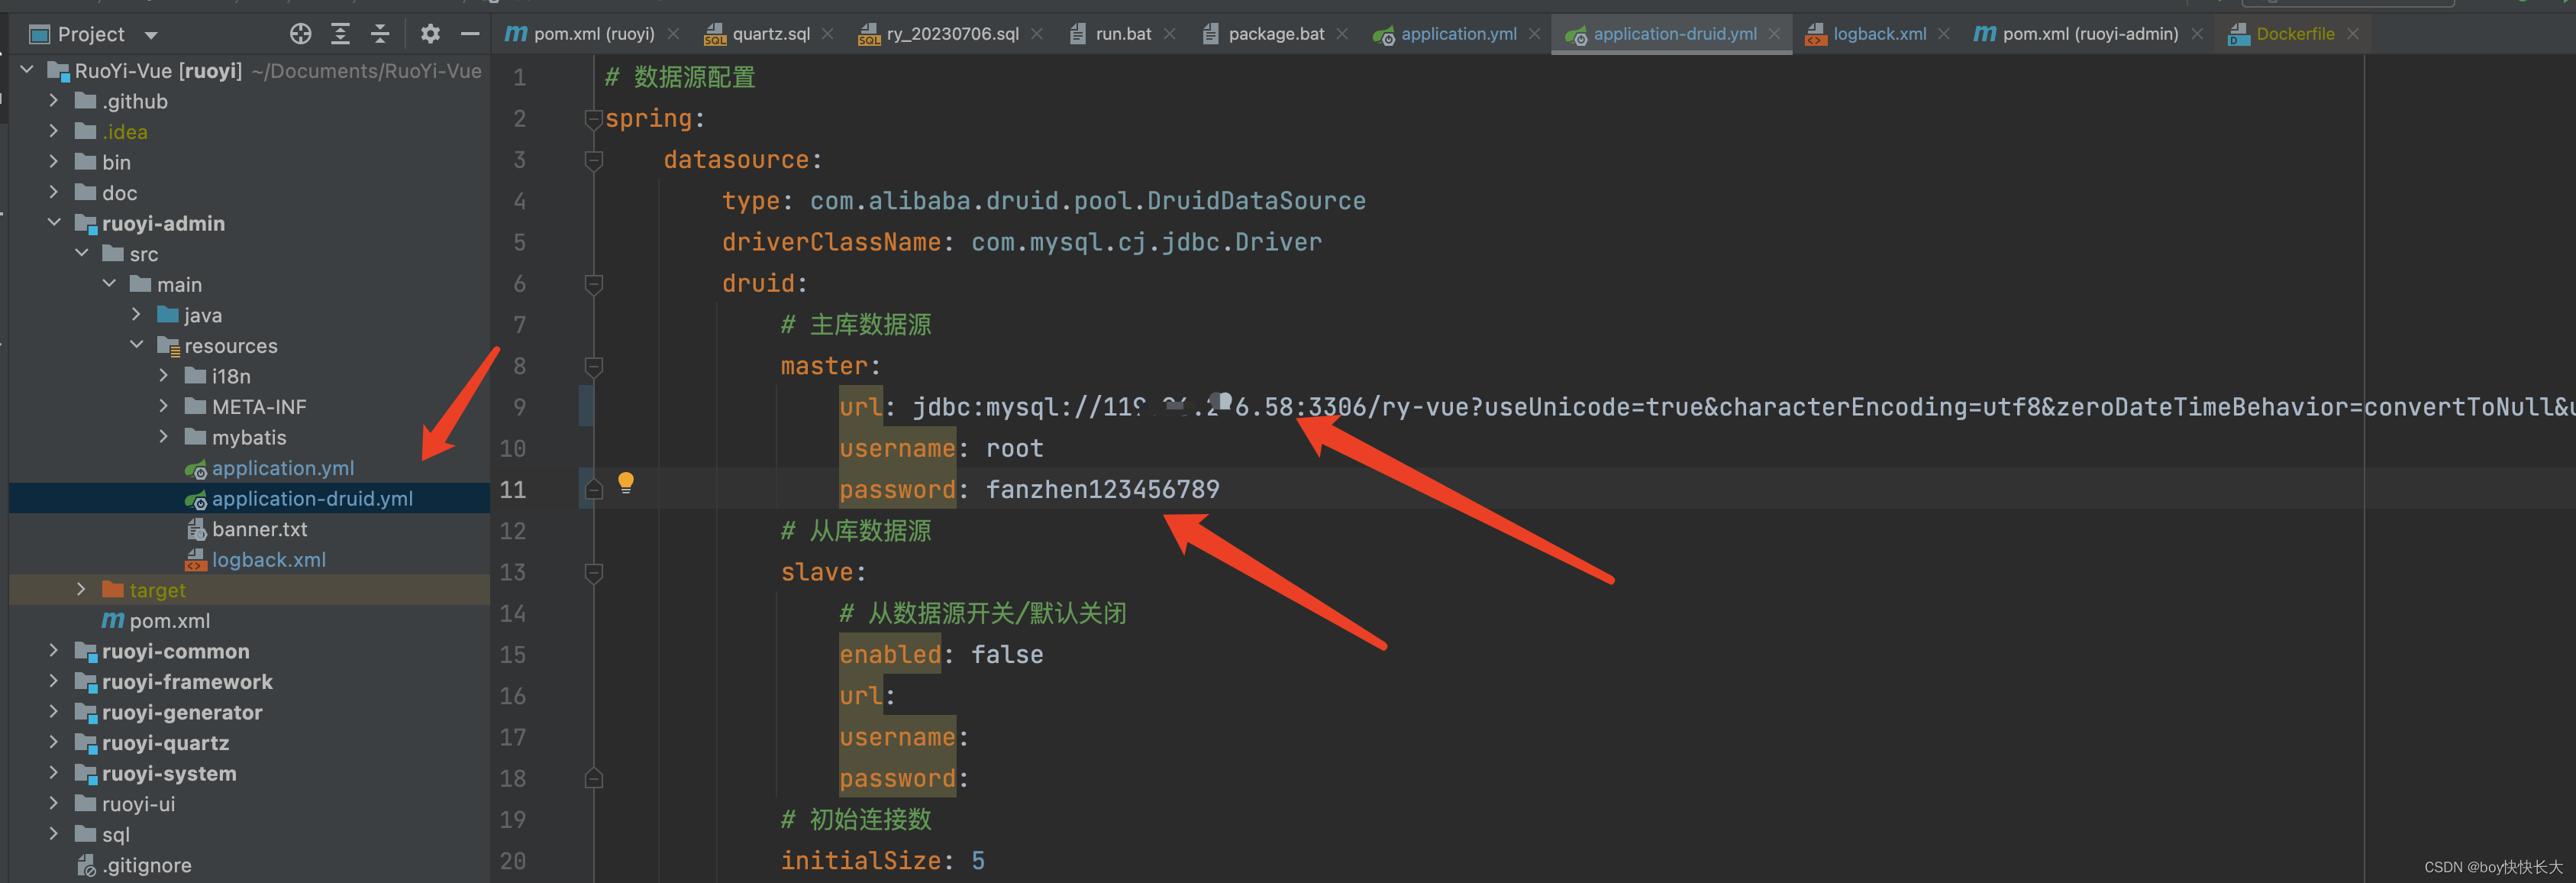
Task: Close the application-druid.yml tab
Action: pos(1774,34)
